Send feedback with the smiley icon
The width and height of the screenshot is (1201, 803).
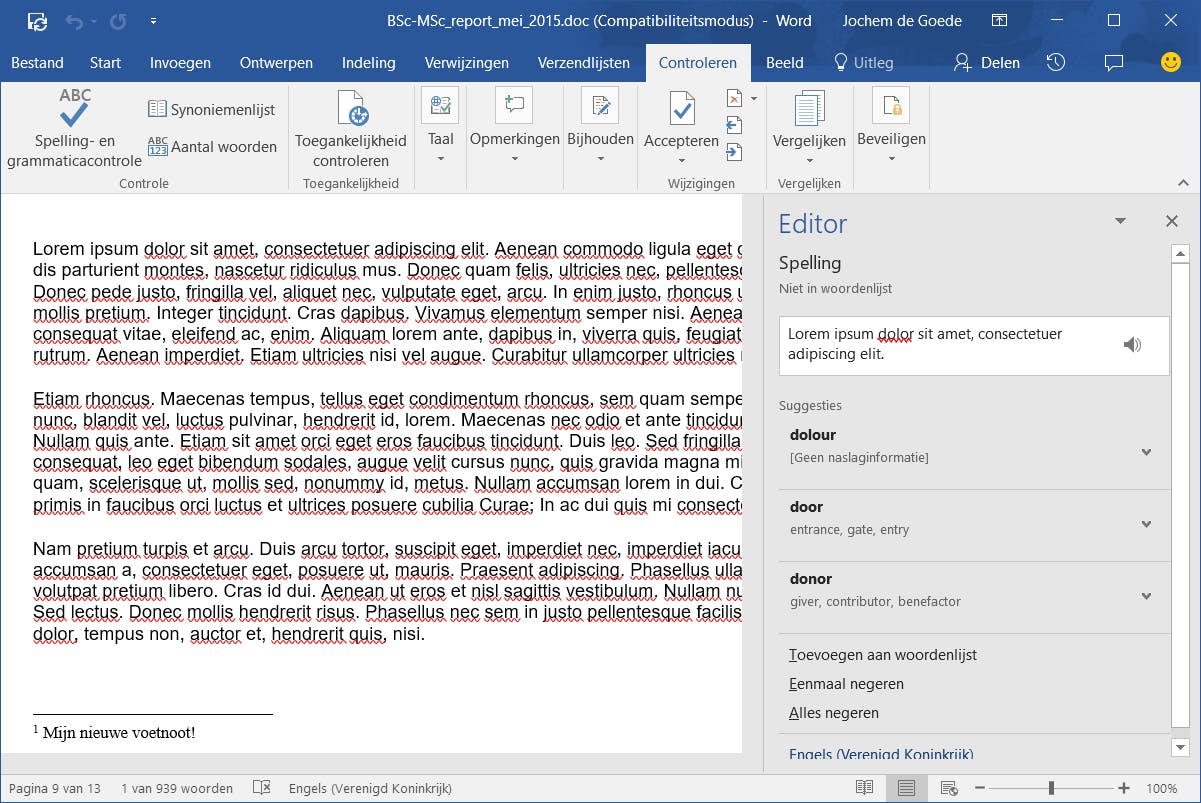1170,62
